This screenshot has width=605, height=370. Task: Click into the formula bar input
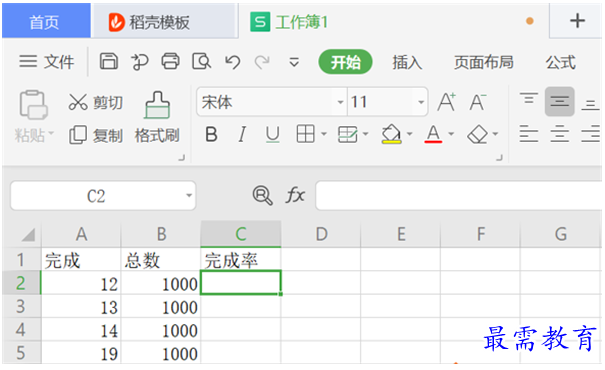pyautogui.click(x=458, y=196)
